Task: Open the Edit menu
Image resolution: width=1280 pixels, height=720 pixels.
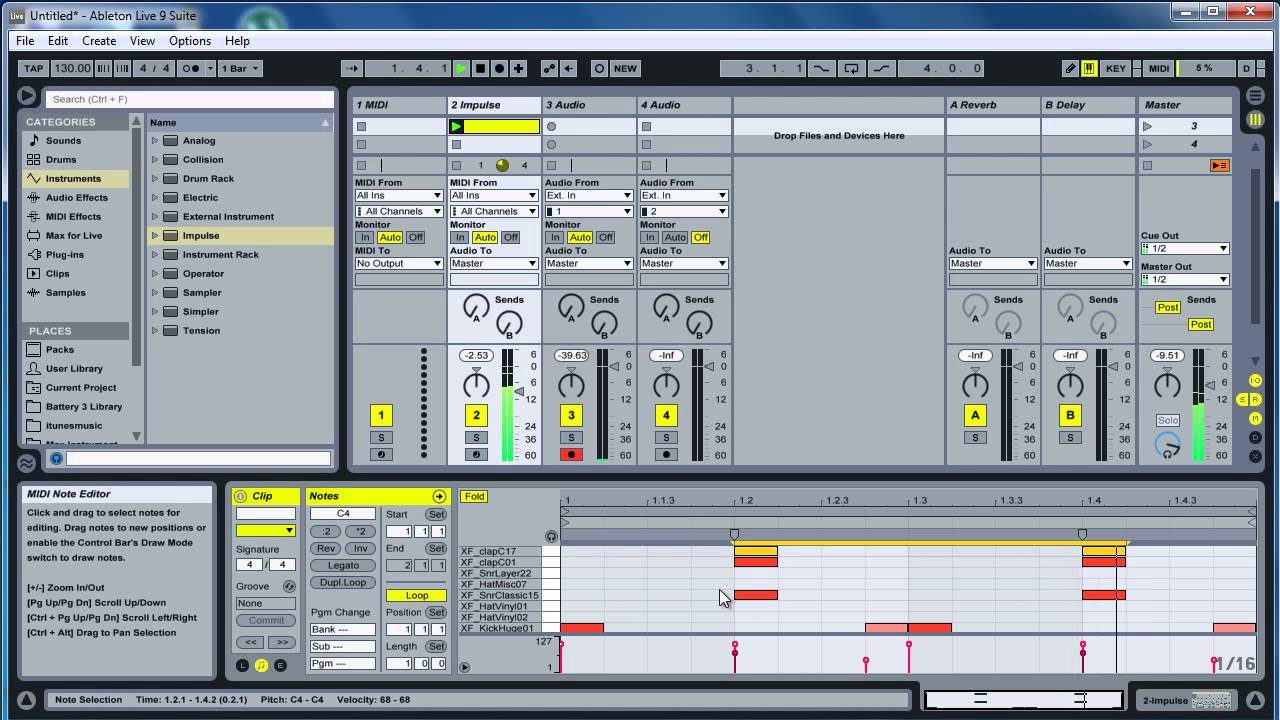Action: point(58,41)
